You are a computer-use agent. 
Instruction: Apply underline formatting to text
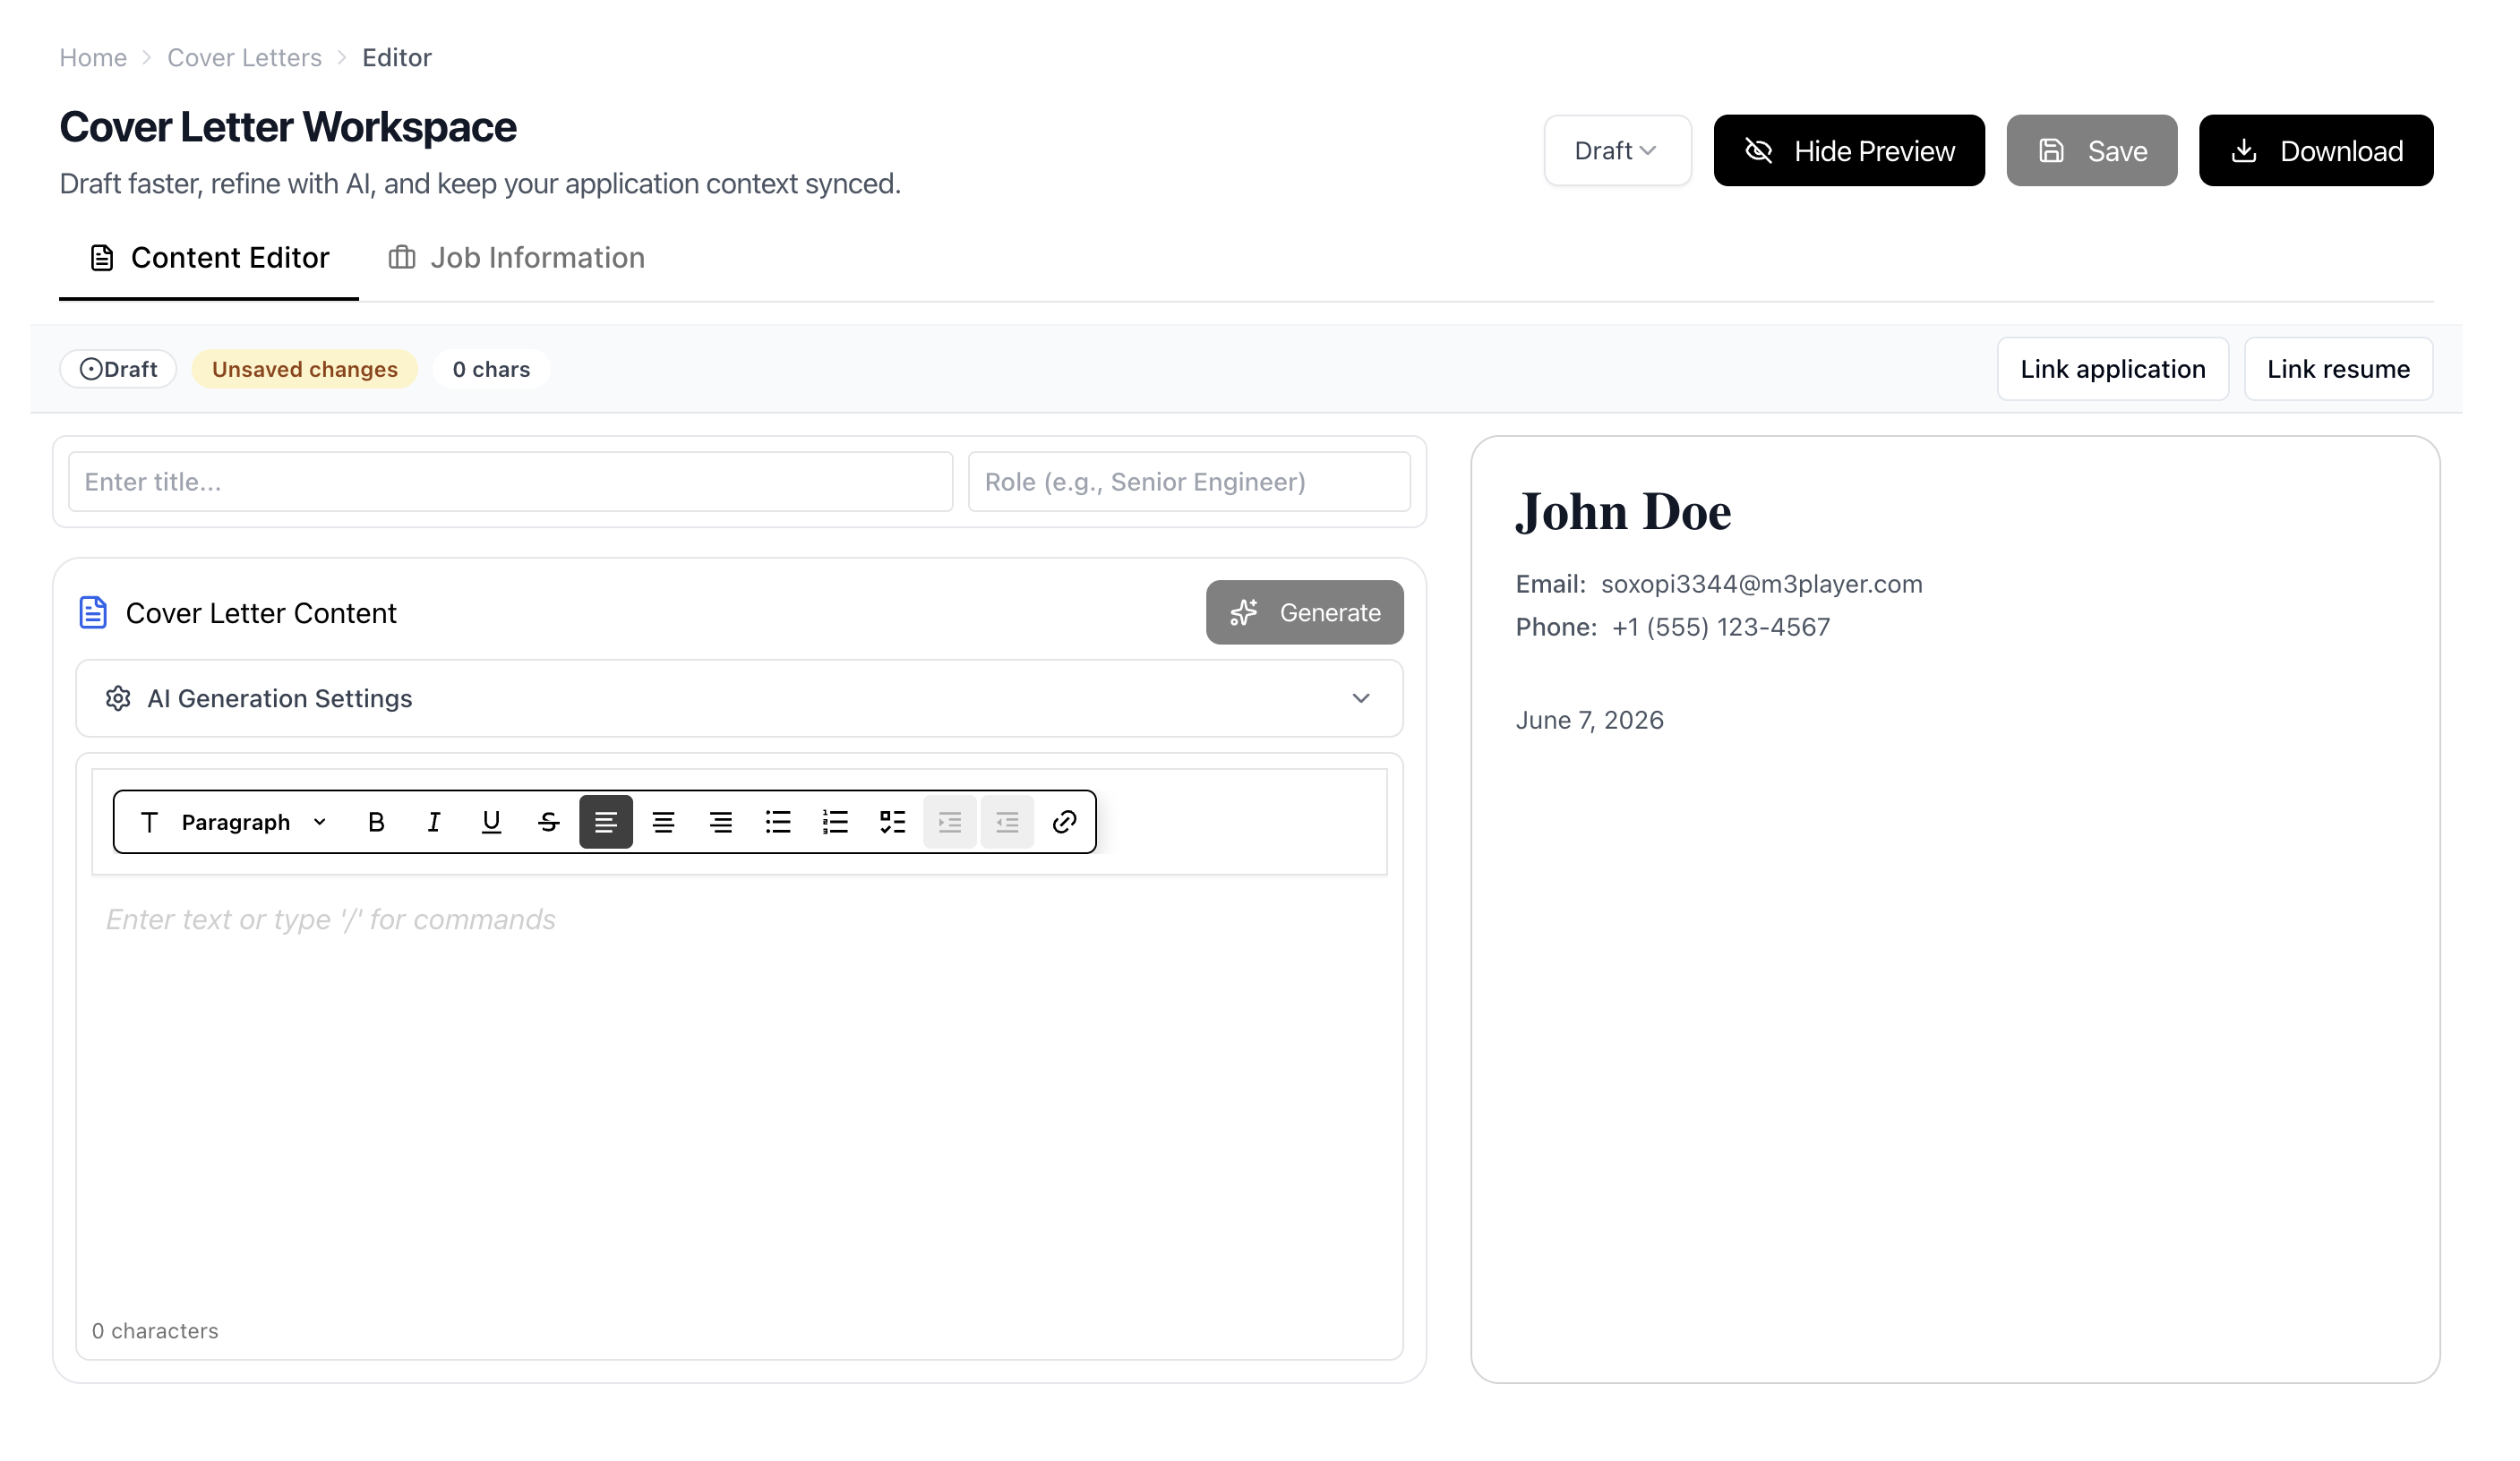[x=491, y=822]
